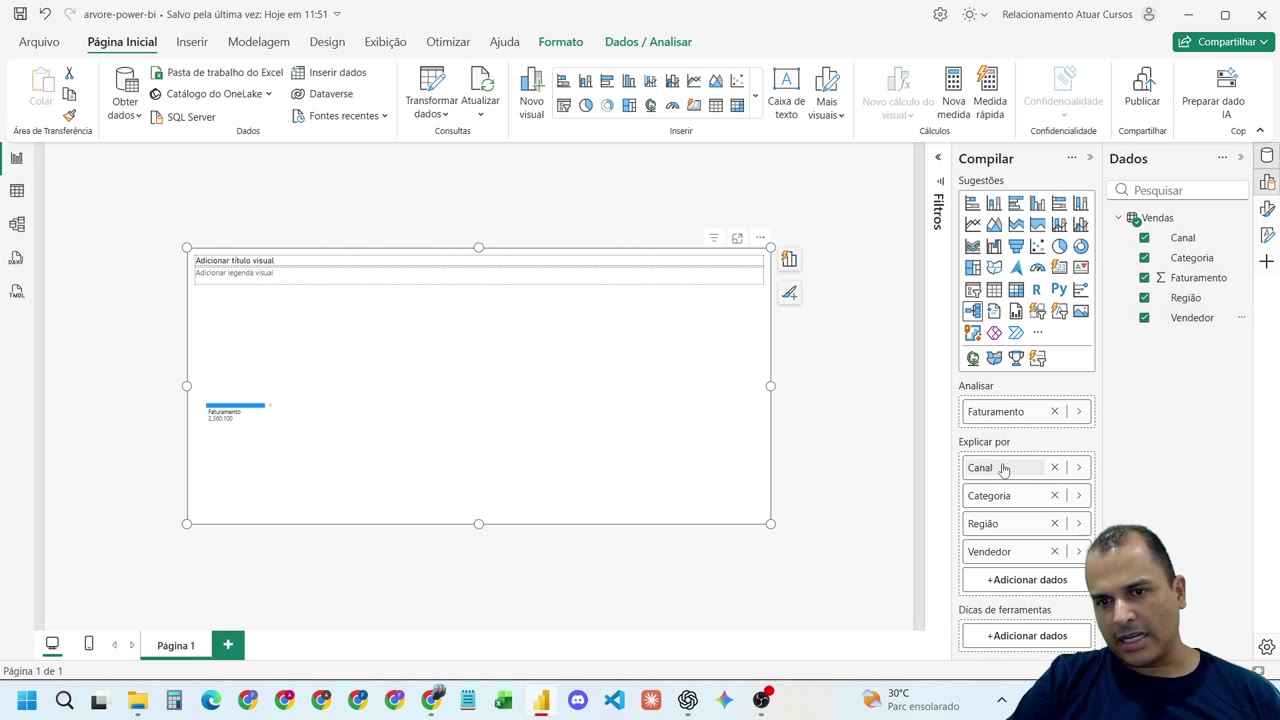Choose the funnel chart visual in Compilar
This screenshot has width=1280, height=720.
1016,246
